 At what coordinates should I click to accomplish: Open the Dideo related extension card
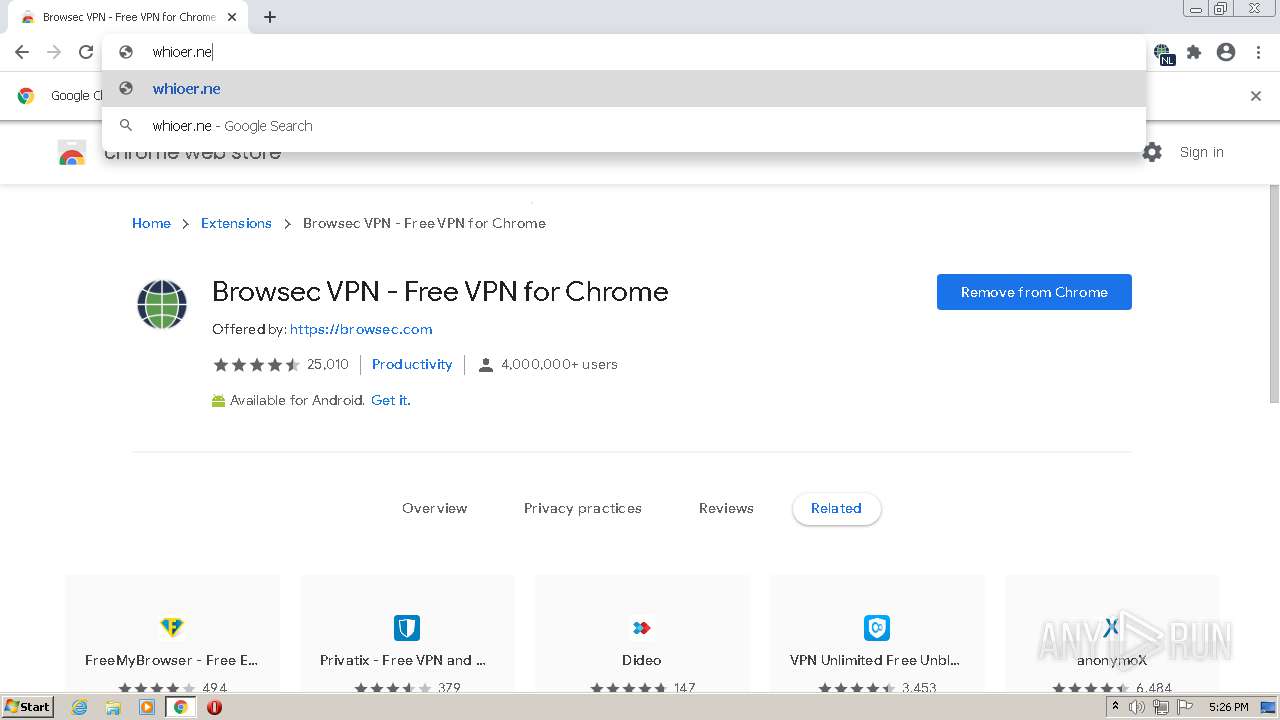pos(642,633)
